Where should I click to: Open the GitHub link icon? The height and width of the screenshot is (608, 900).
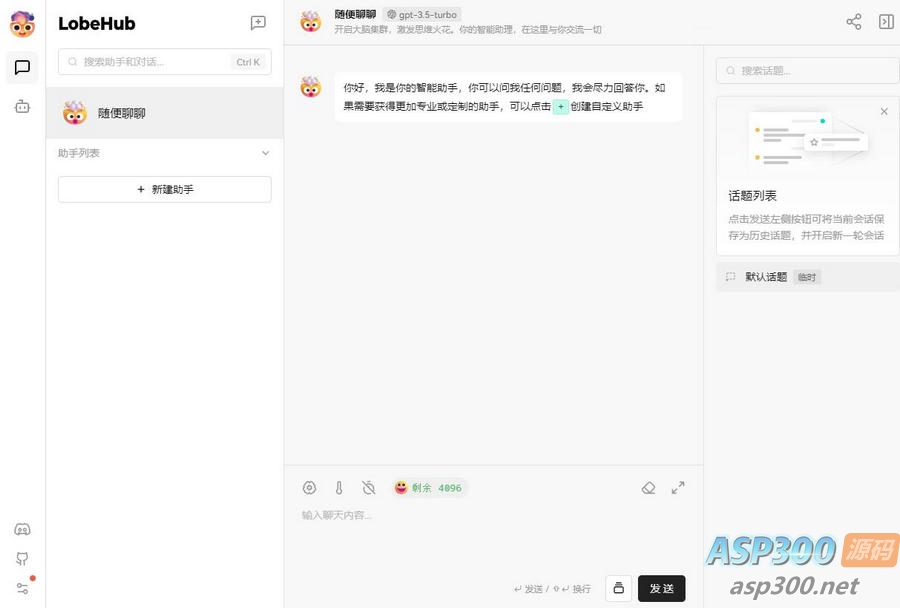pyautogui.click(x=22, y=559)
